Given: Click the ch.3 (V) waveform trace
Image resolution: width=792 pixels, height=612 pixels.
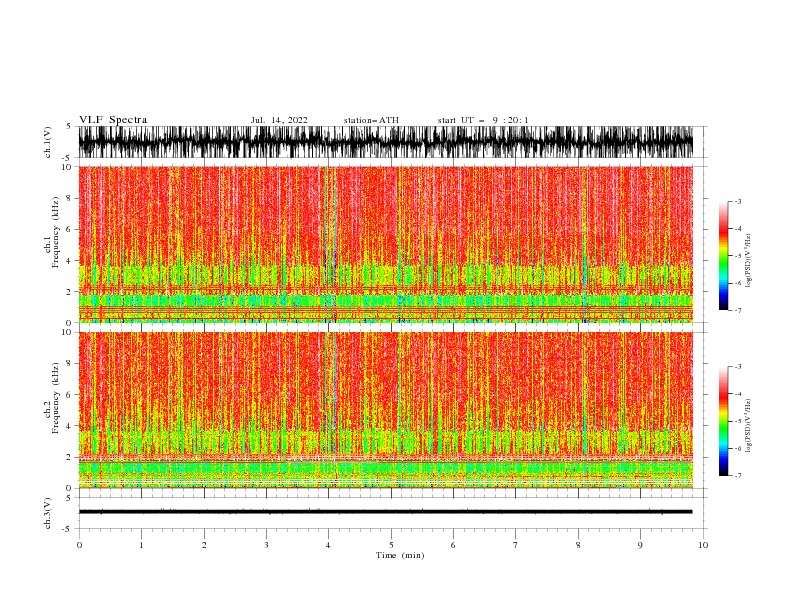Looking at the screenshot, I should tap(386, 512).
